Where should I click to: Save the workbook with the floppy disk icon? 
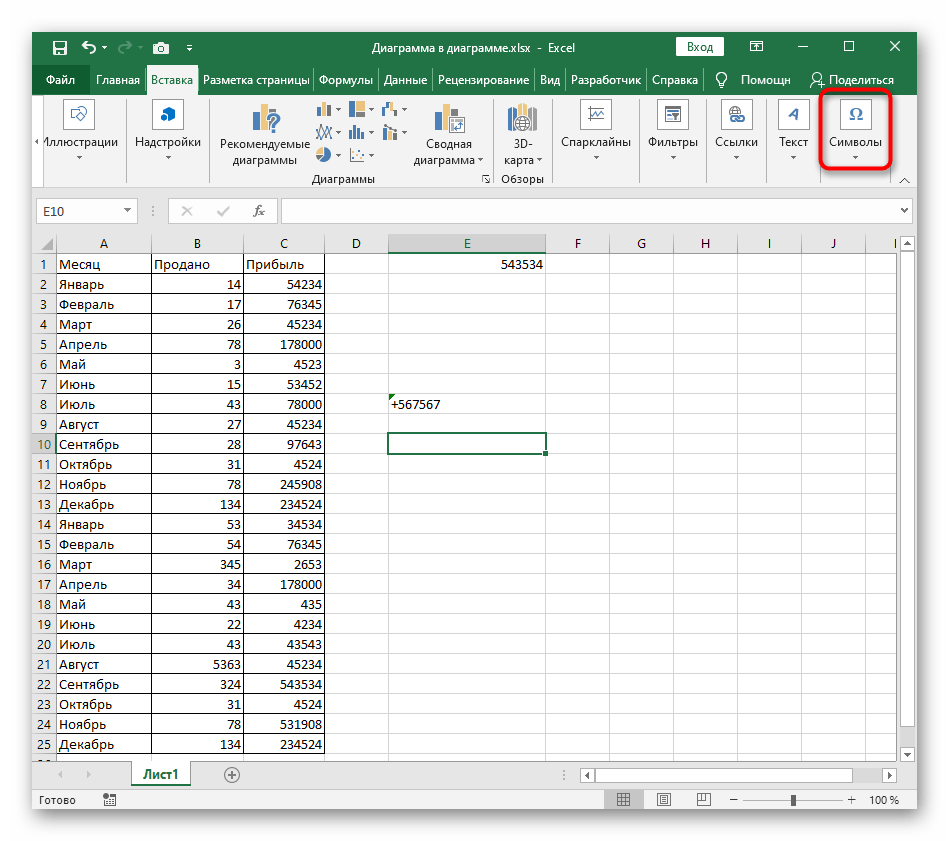click(60, 48)
